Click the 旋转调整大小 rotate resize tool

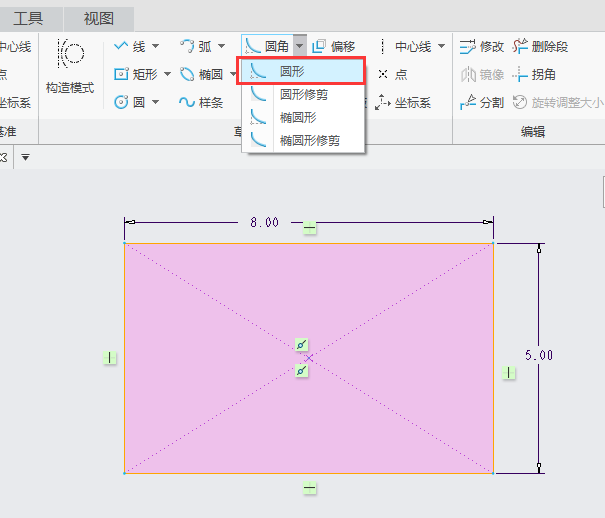pyautogui.click(x=558, y=103)
